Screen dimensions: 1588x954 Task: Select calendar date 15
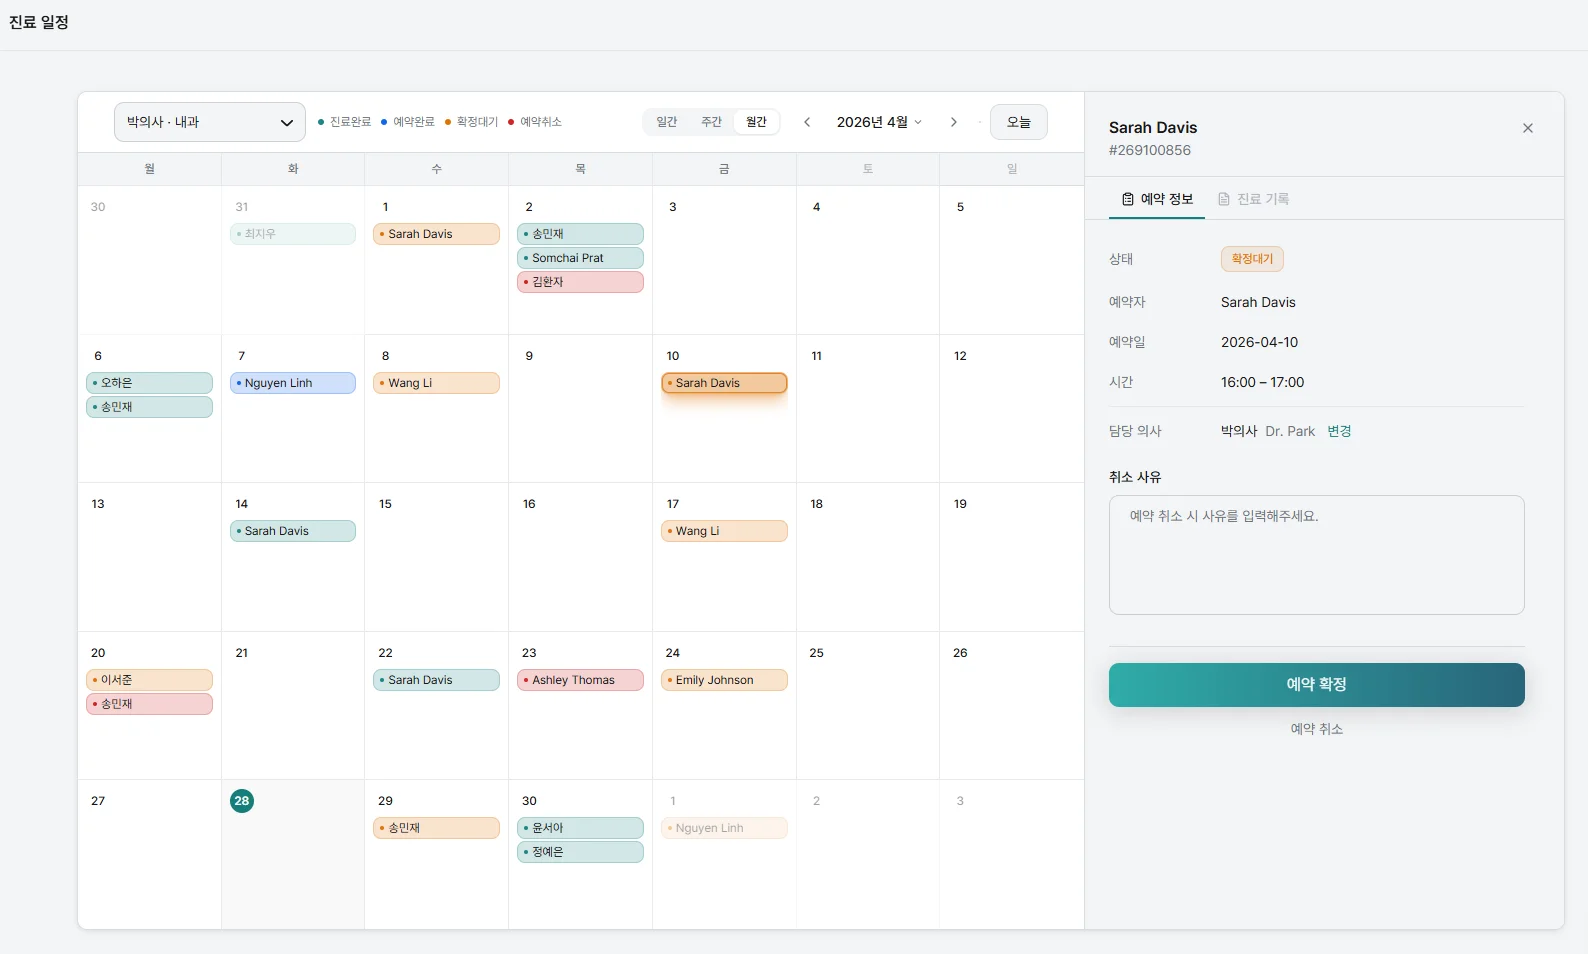pos(385,504)
